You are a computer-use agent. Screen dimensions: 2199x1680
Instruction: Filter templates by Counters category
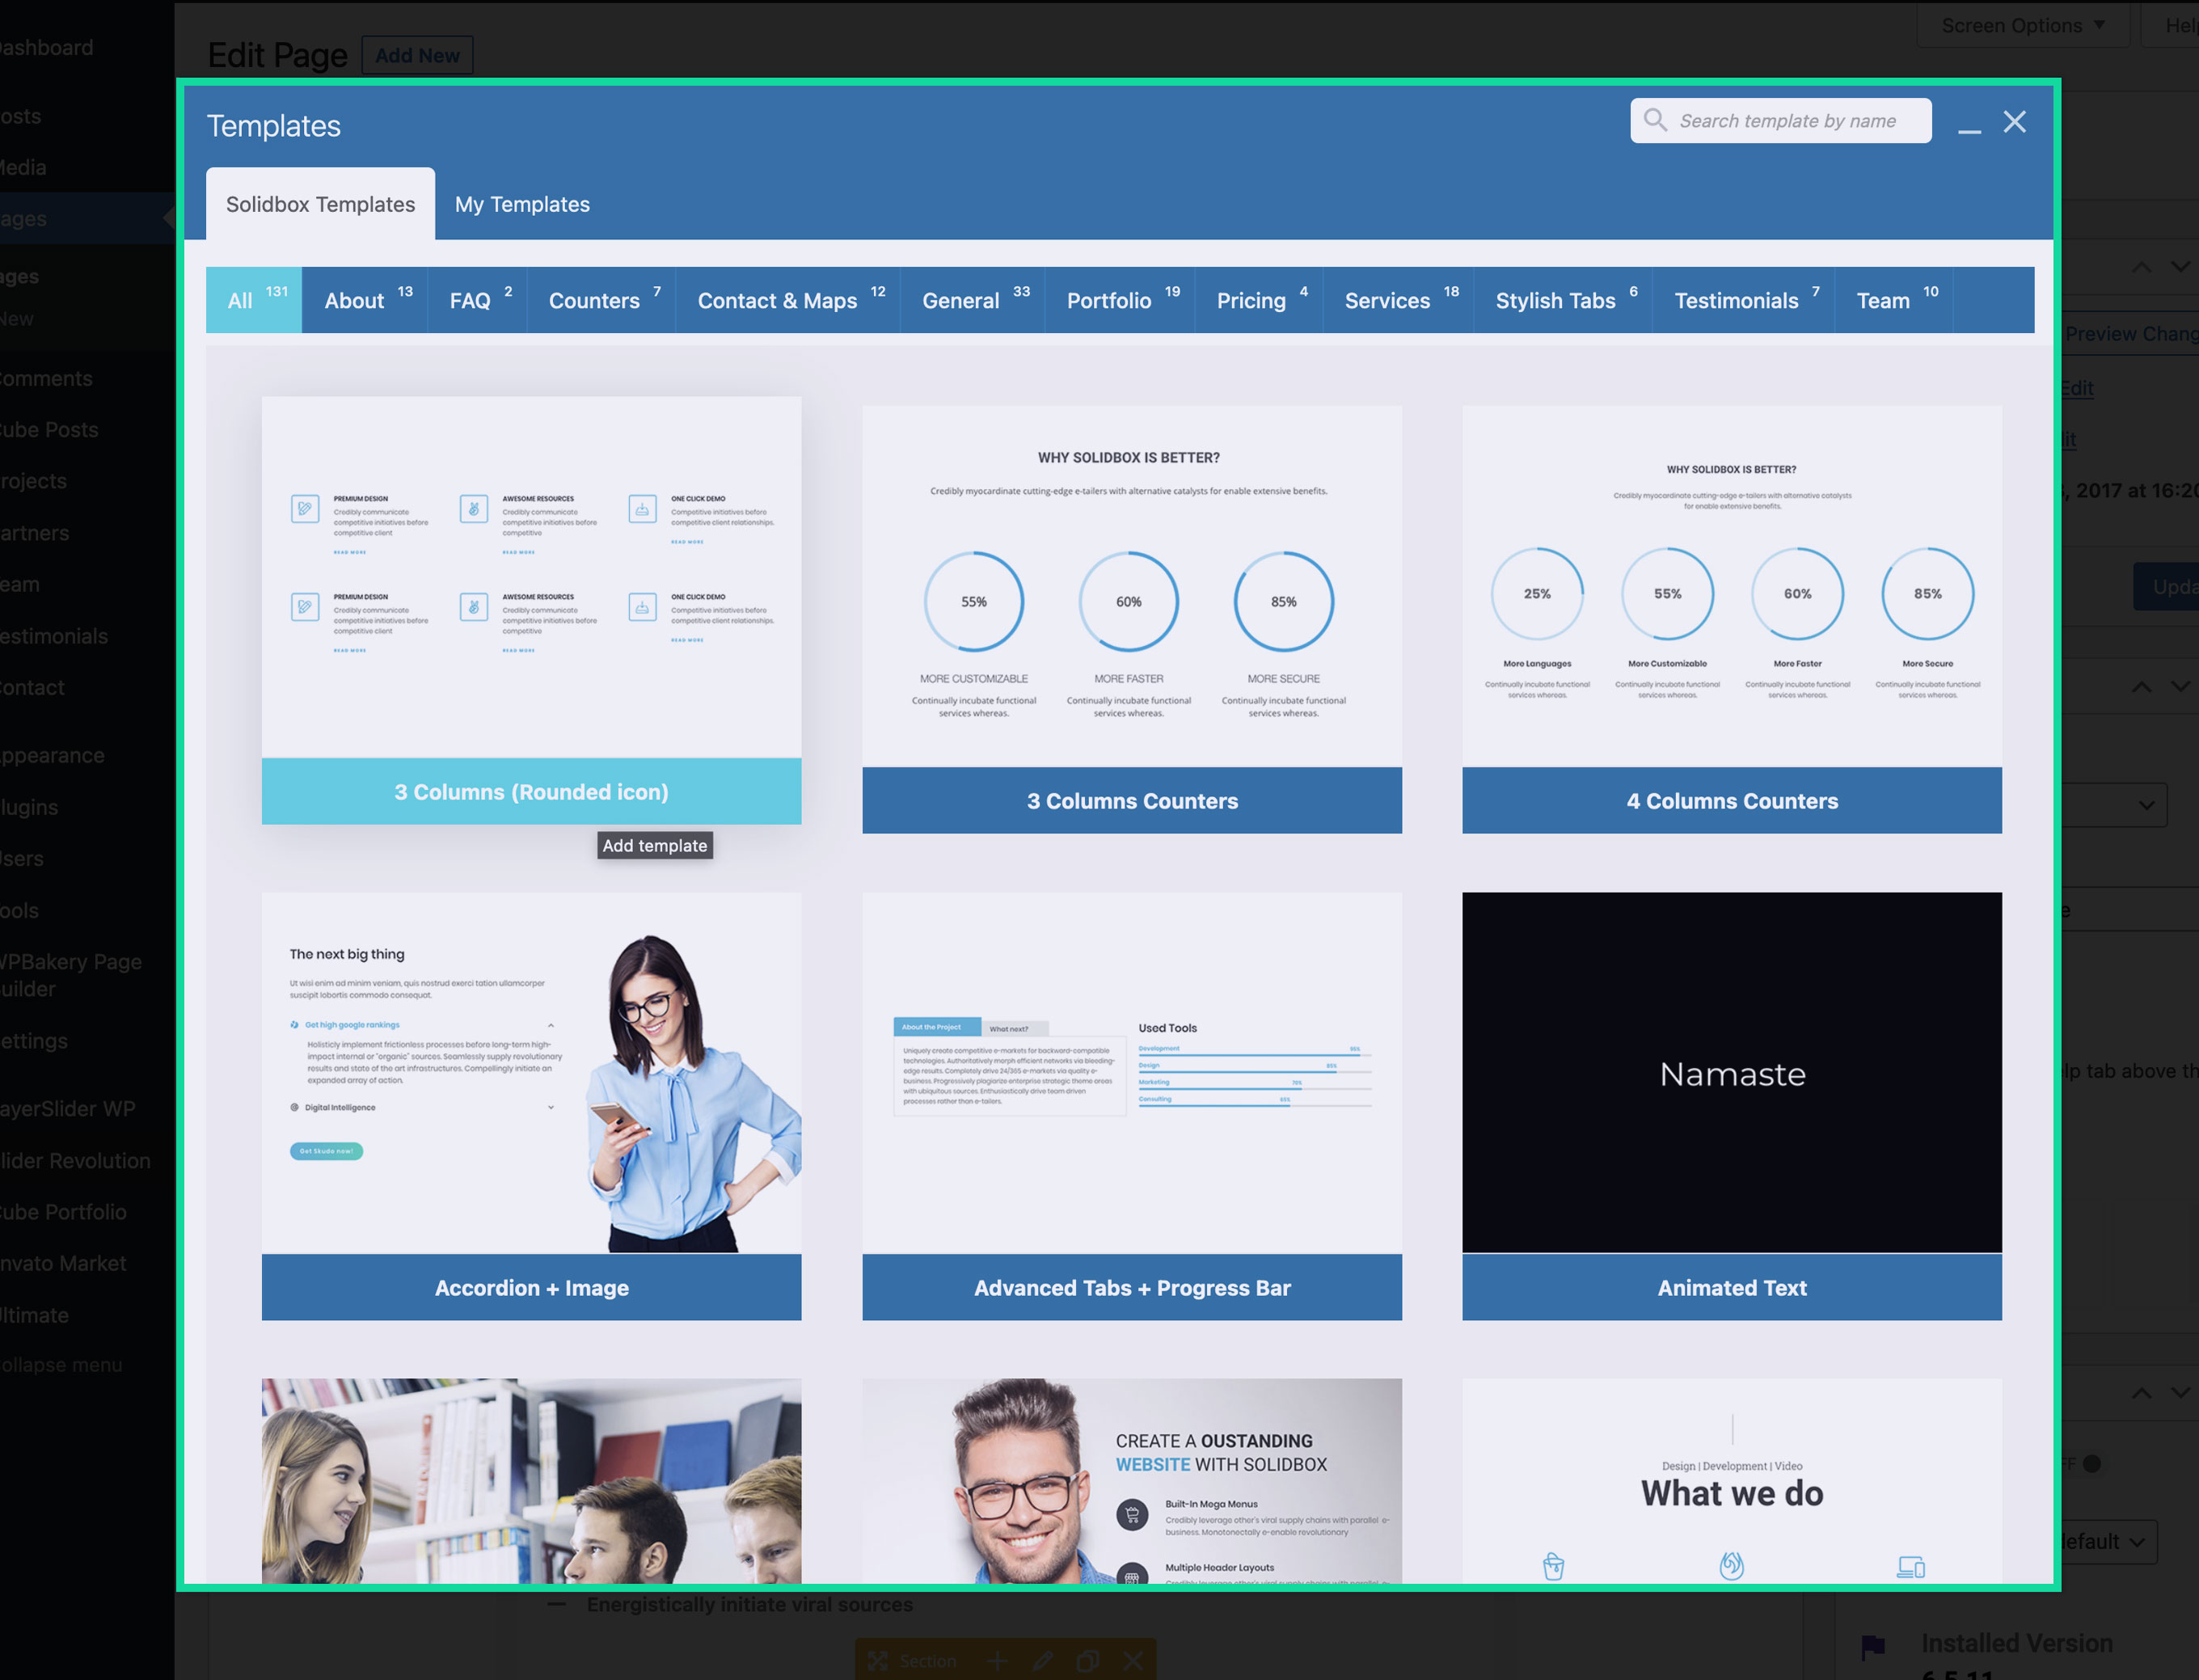tap(601, 300)
